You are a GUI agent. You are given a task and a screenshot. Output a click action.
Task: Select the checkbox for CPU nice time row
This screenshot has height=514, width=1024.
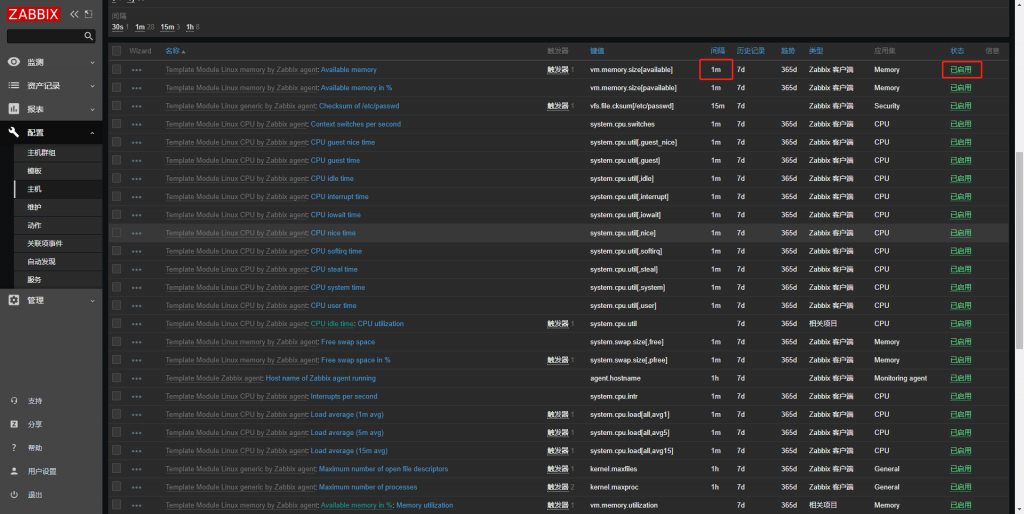tap(116, 233)
